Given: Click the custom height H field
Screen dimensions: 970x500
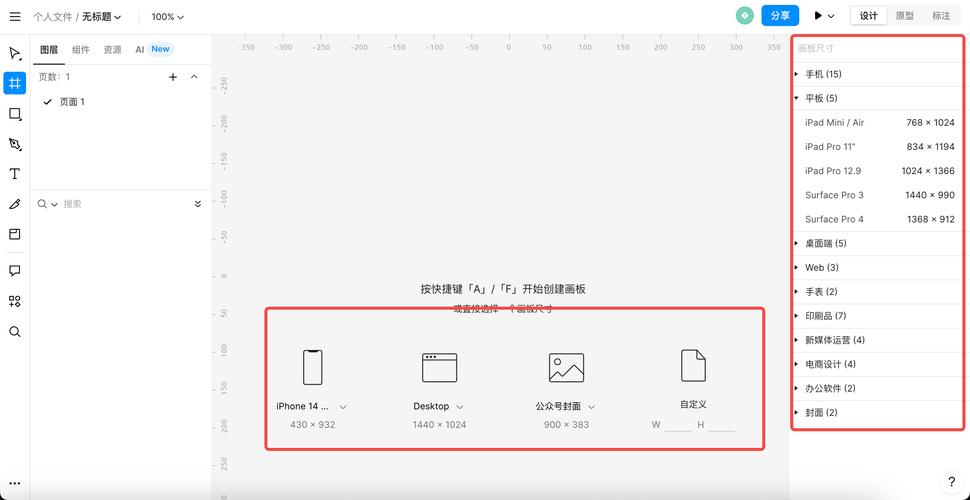Looking at the screenshot, I should pos(721,425).
